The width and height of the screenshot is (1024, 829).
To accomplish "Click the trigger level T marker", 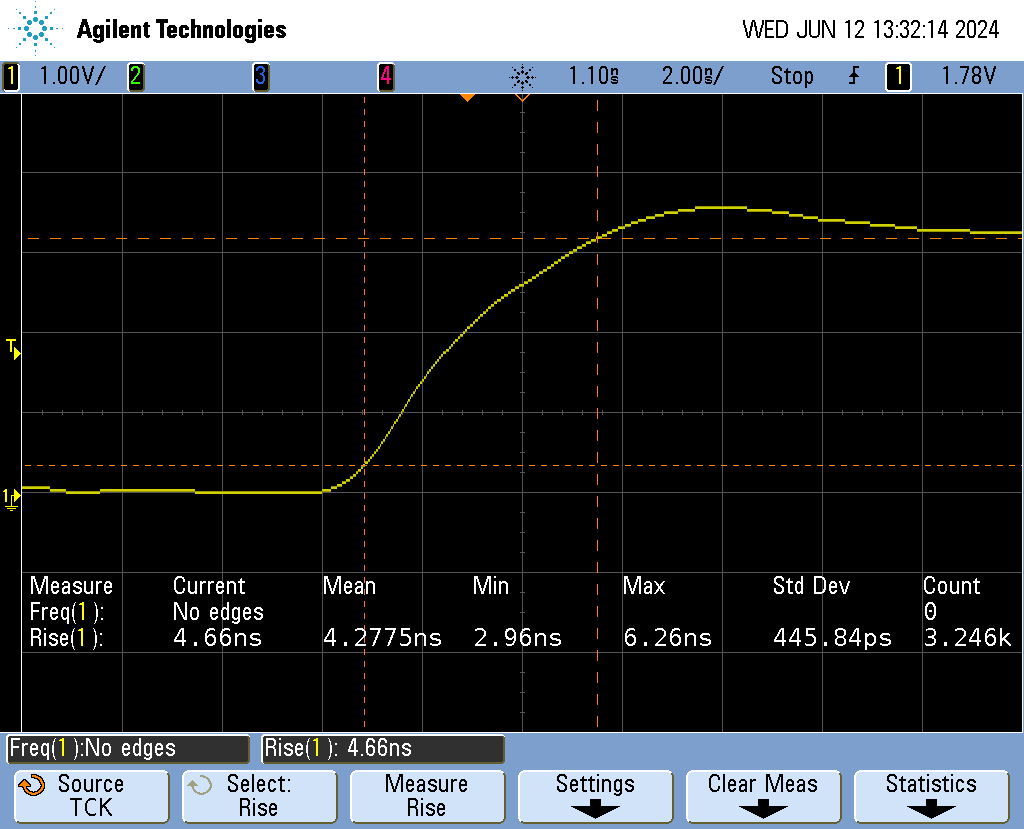I will click(x=13, y=349).
